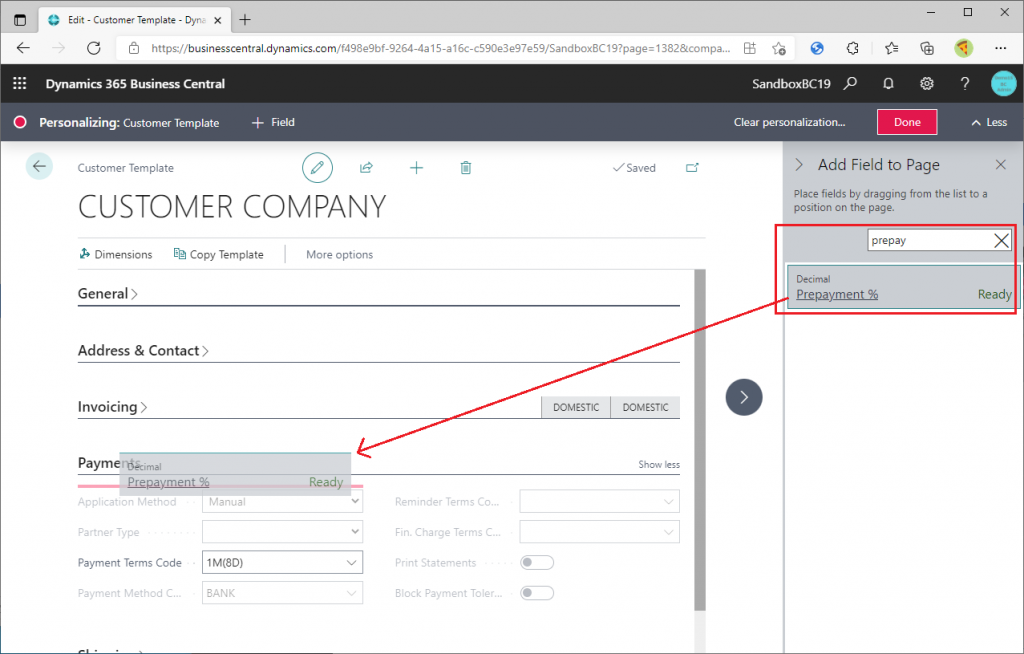Open the settings gear menu

(927, 84)
